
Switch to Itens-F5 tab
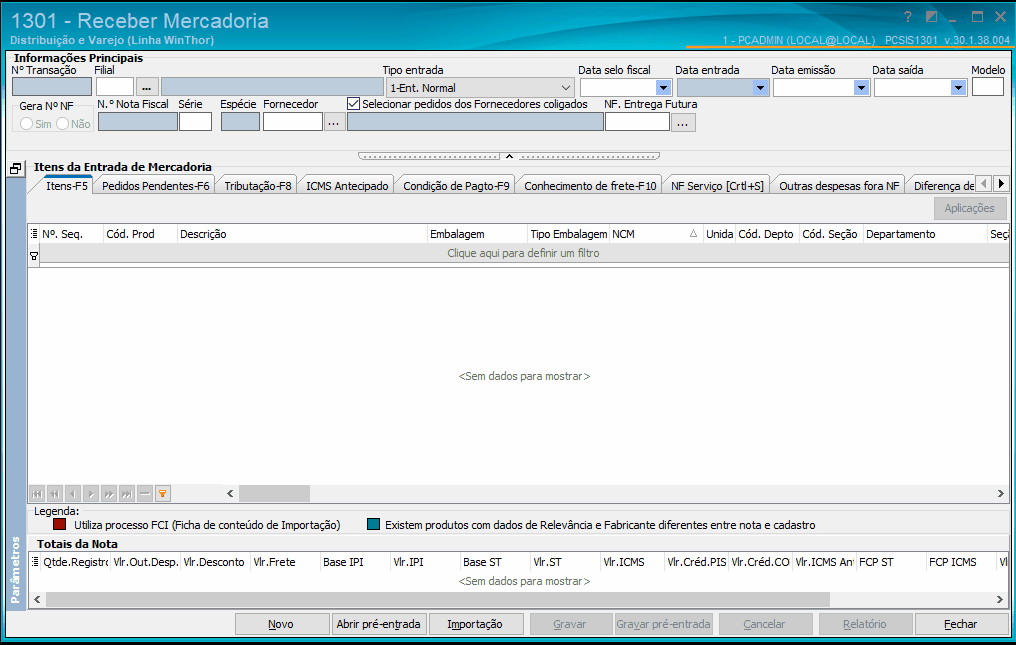(67, 186)
